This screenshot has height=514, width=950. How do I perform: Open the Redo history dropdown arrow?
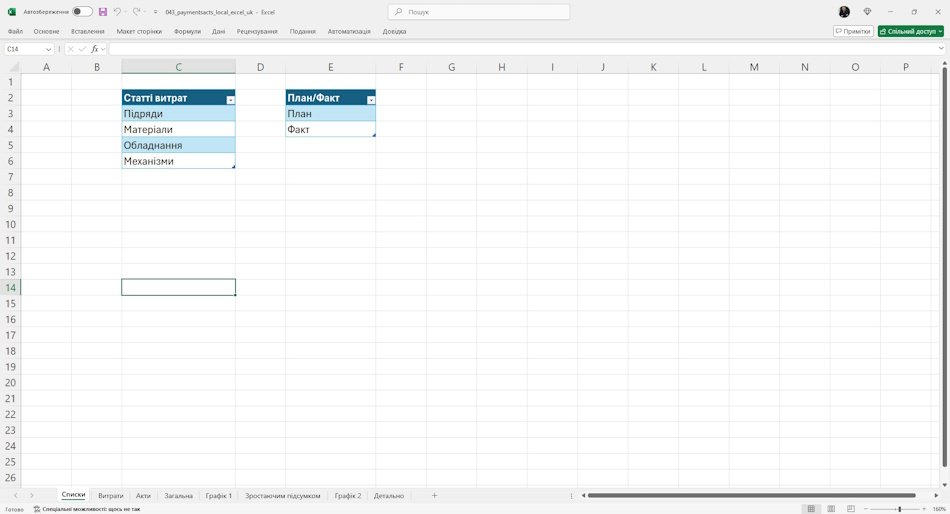point(144,12)
